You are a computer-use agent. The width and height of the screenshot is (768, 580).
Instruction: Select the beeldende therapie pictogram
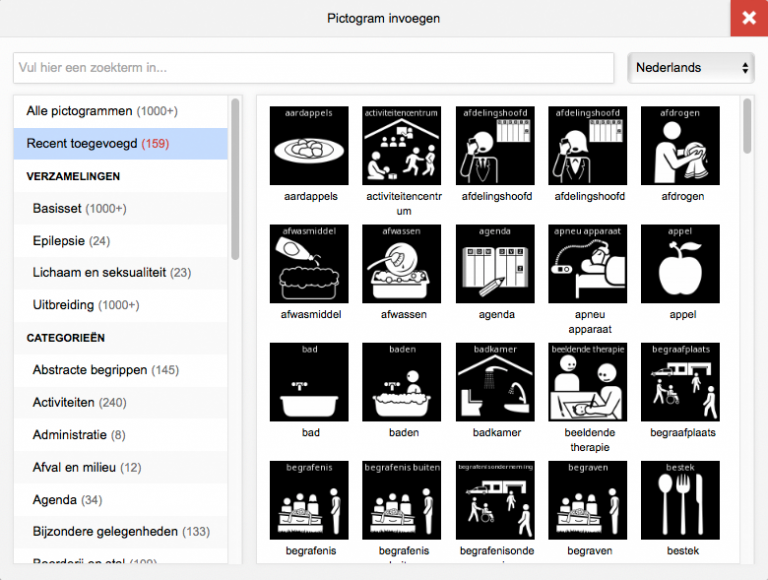pos(587,382)
